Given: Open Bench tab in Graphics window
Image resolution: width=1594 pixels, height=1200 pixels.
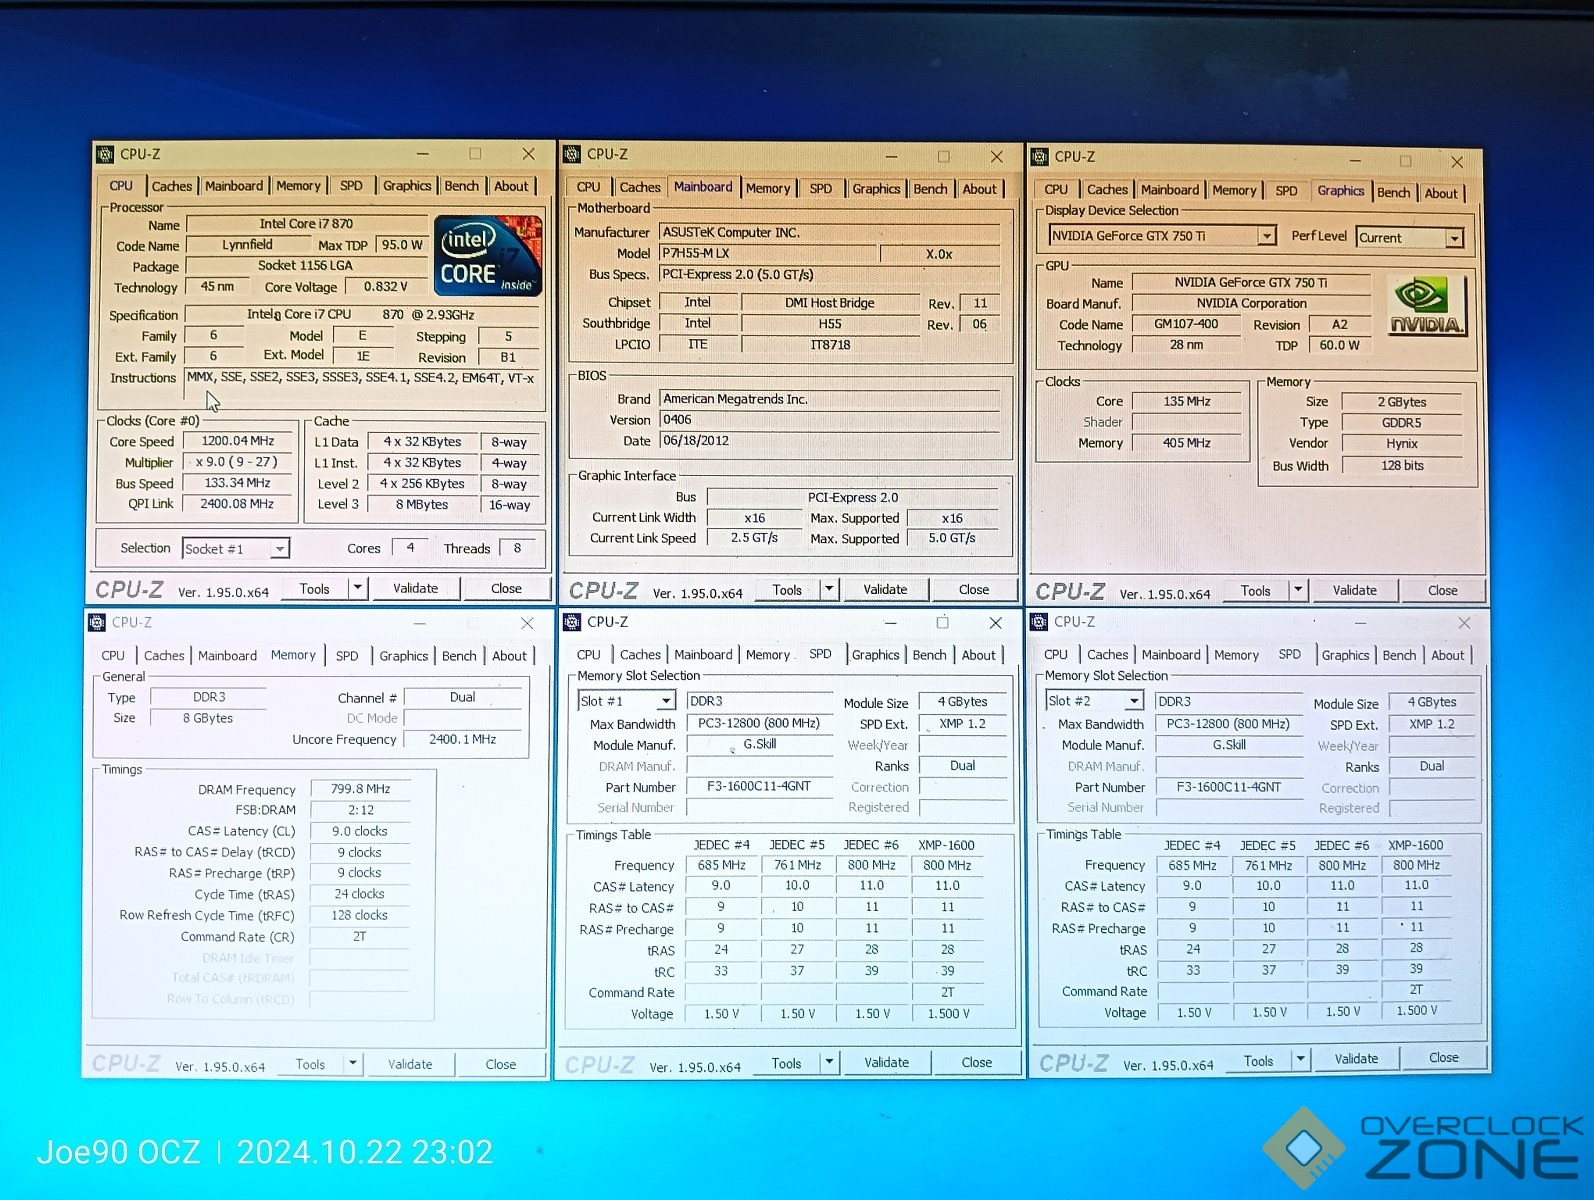Looking at the screenshot, I should [x=1393, y=193].
